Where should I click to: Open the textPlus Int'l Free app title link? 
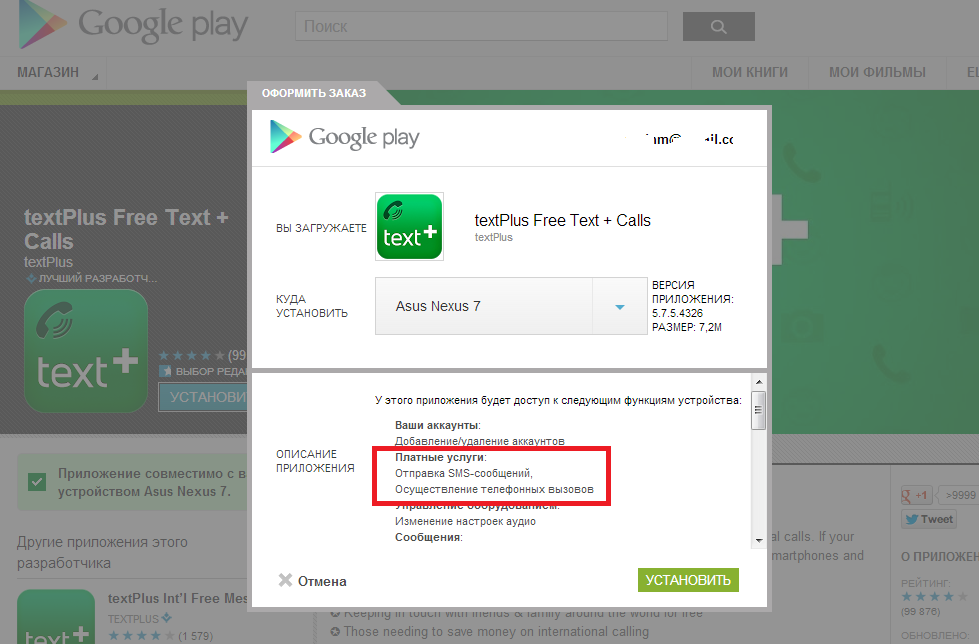[178, 598]
